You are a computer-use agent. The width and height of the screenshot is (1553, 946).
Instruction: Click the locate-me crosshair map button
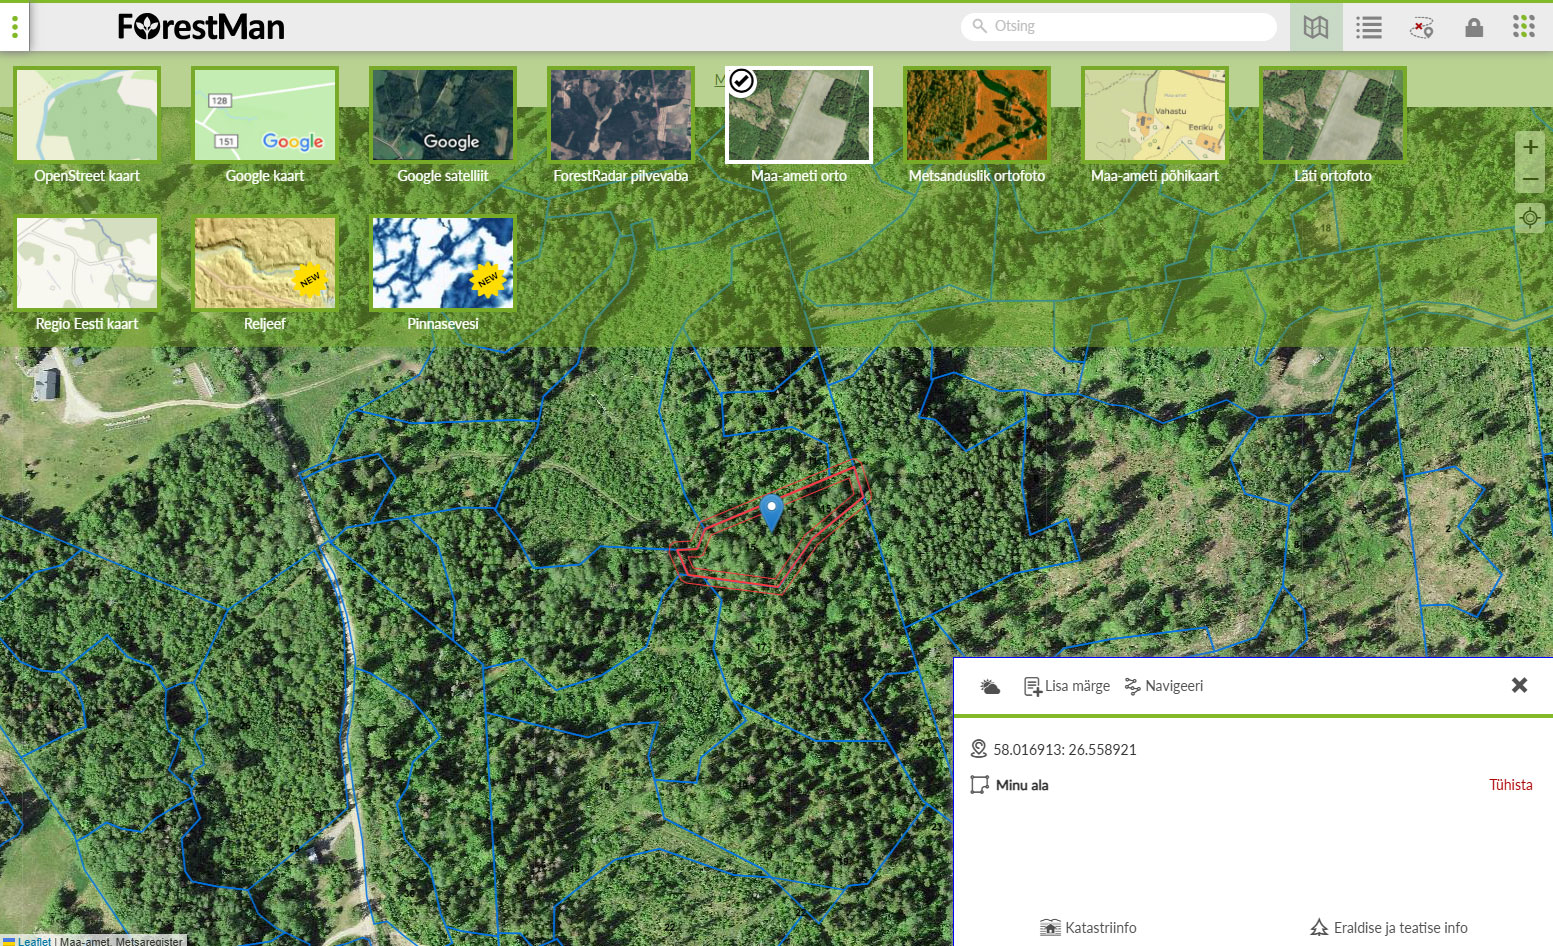pos(1529,217)
